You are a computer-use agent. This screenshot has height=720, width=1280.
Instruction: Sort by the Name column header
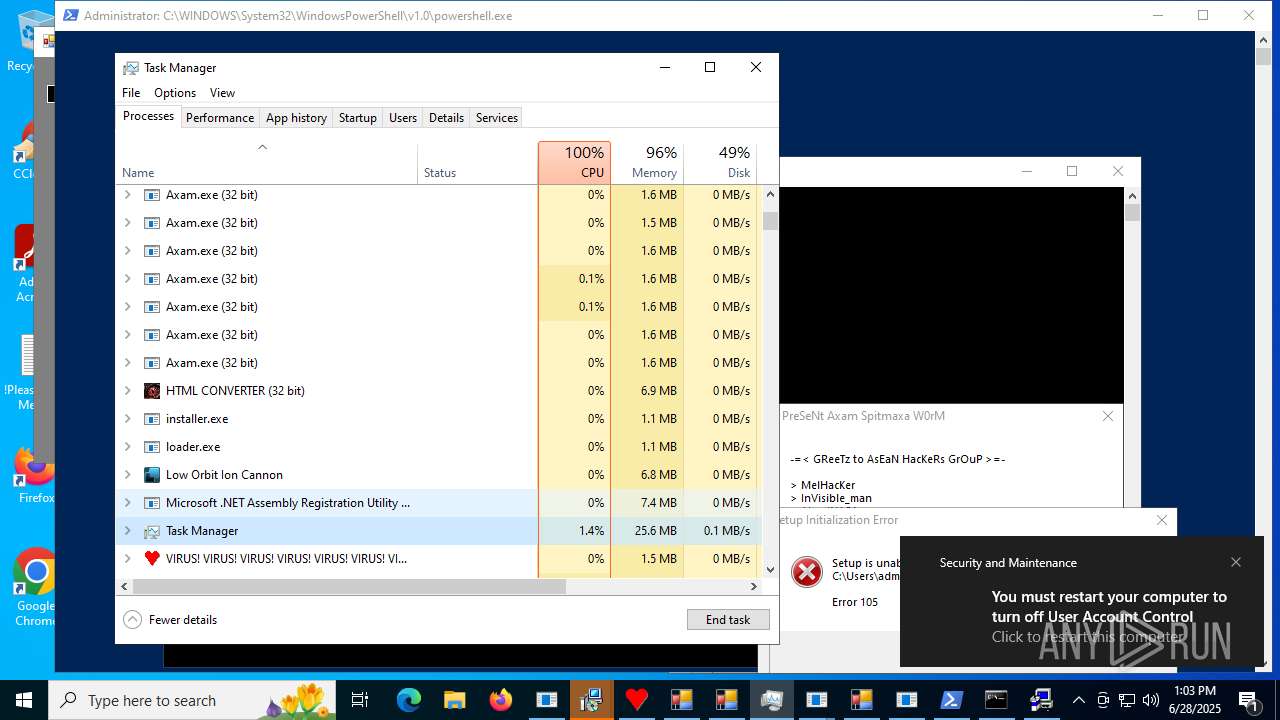tap(267, 162)
